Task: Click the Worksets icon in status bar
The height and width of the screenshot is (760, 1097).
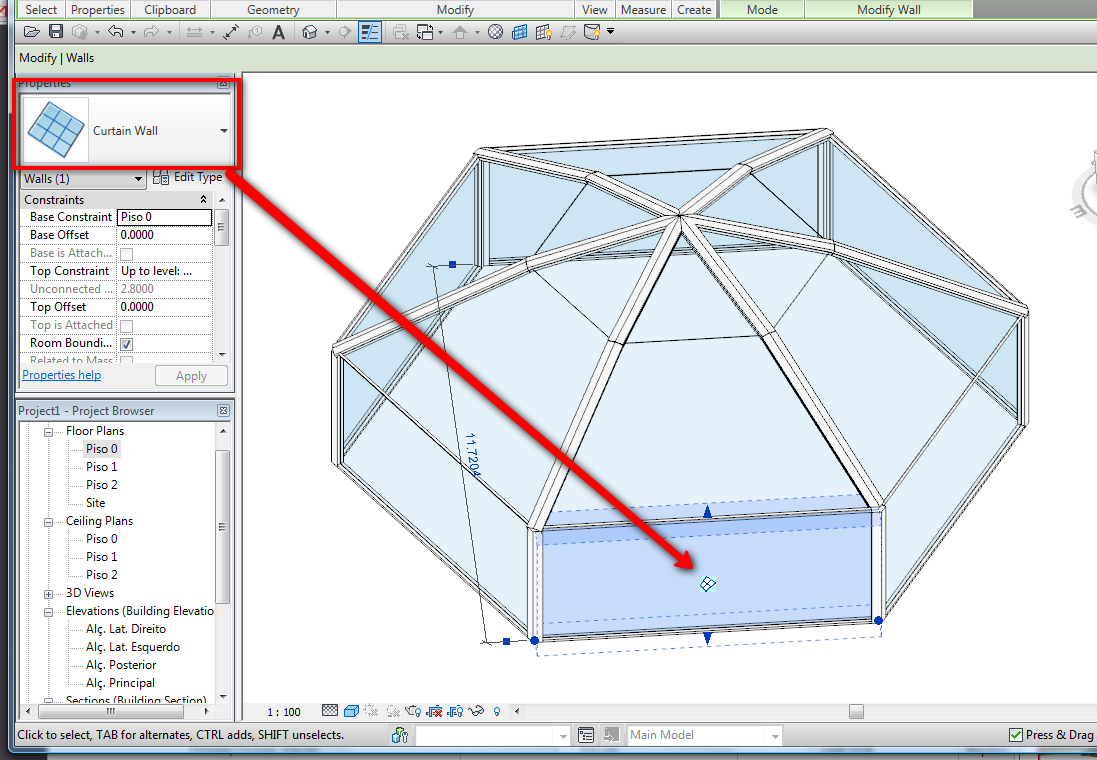Action: tap(400, 735)
